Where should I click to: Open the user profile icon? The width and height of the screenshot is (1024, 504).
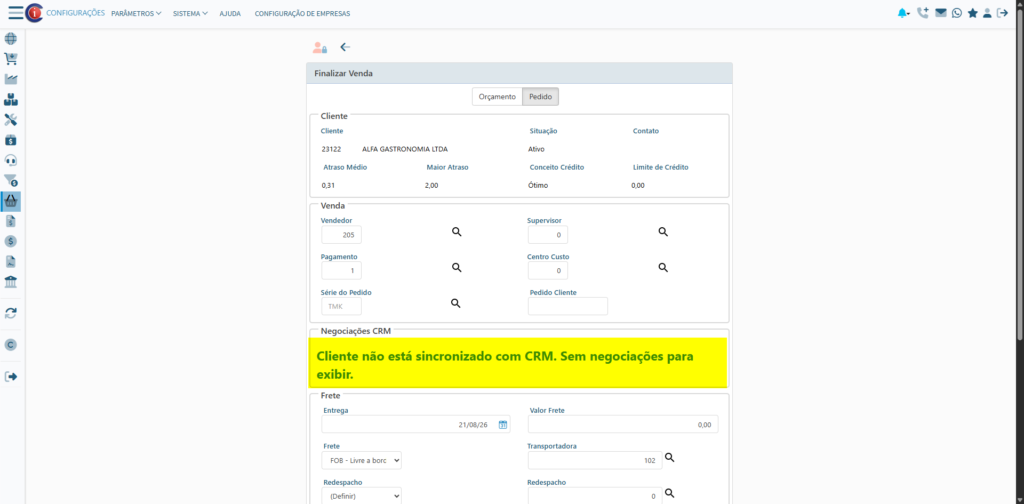point(987,13)
